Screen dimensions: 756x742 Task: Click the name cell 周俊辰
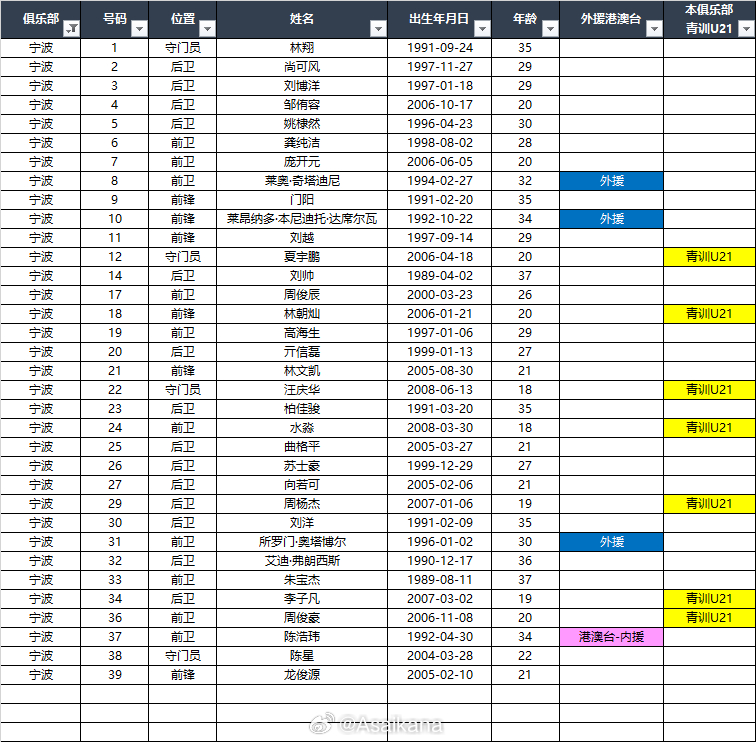(x=302, y=295)
